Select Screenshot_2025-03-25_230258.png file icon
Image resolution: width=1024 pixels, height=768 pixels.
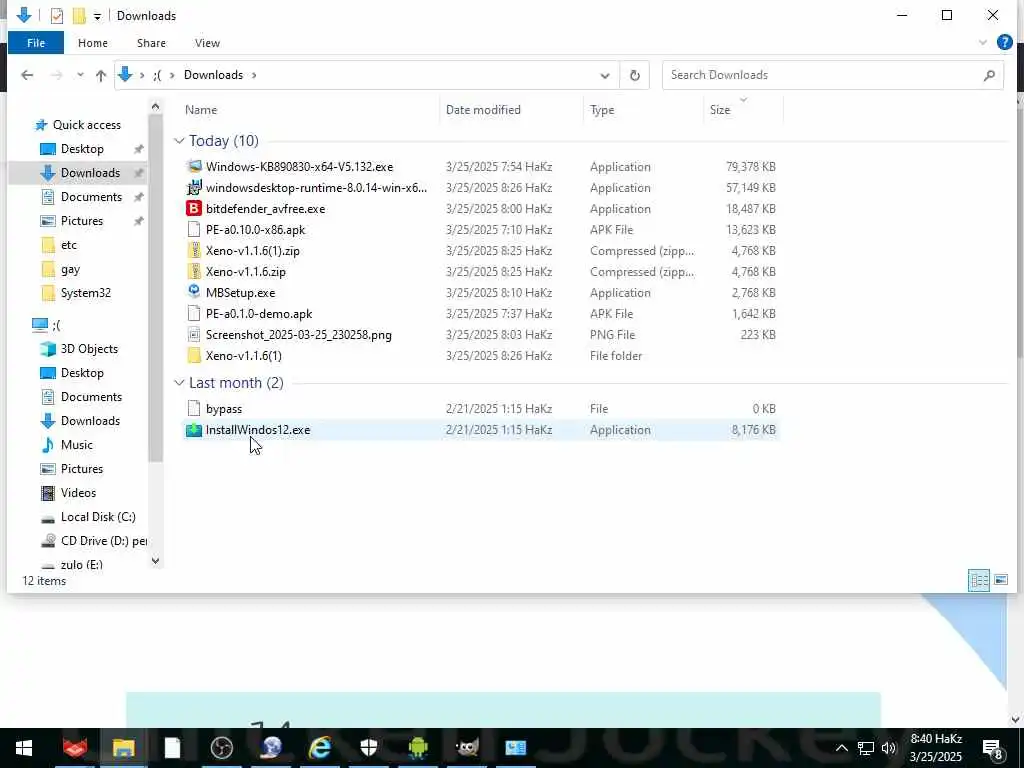click(x=194, y=334)
